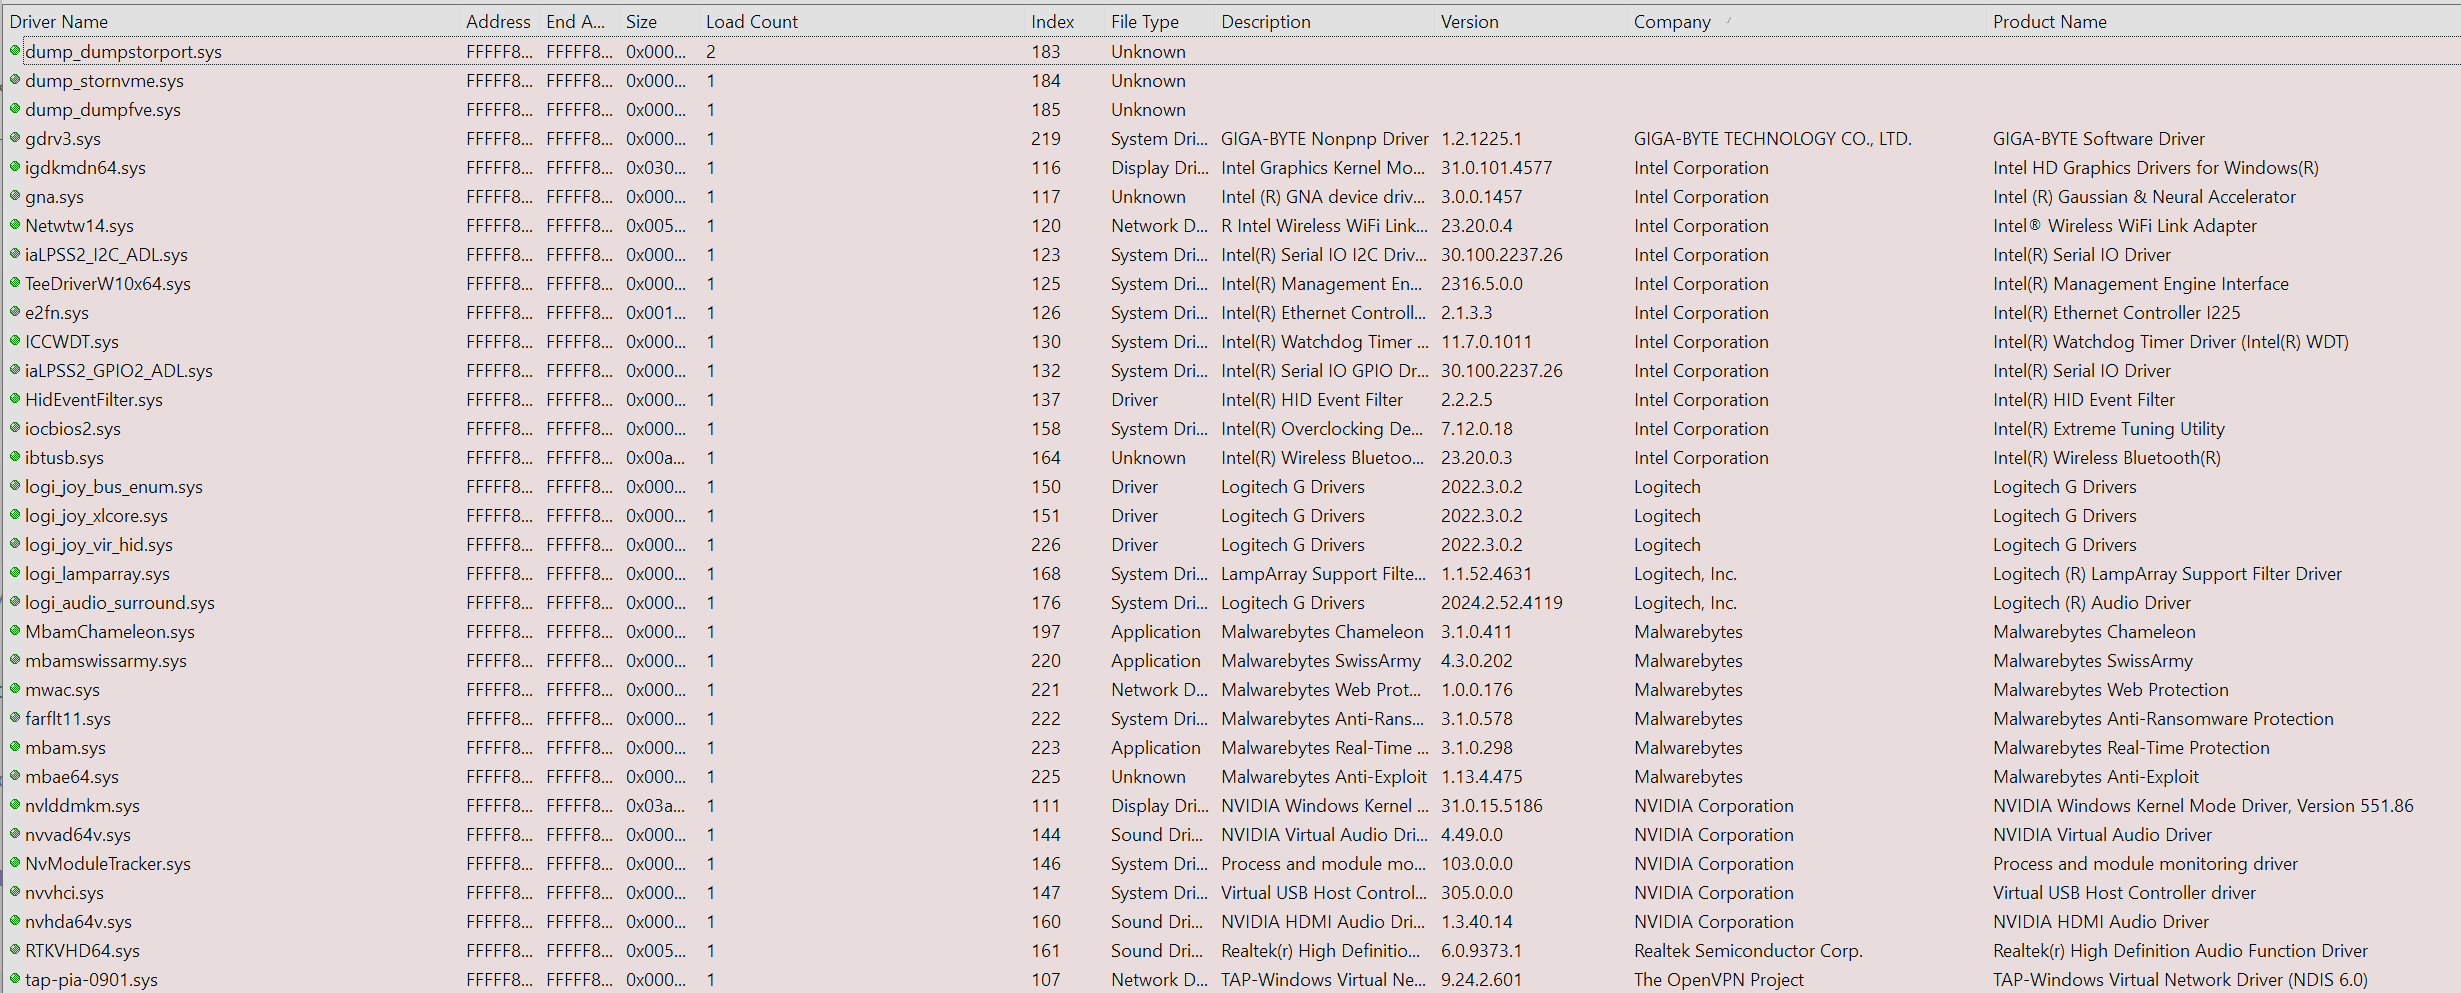The width and height of the screenshot is (2461, 993).
Task: Sort drivers by the Company column header
Action: pyautogui.click(x=1672, y=21)
